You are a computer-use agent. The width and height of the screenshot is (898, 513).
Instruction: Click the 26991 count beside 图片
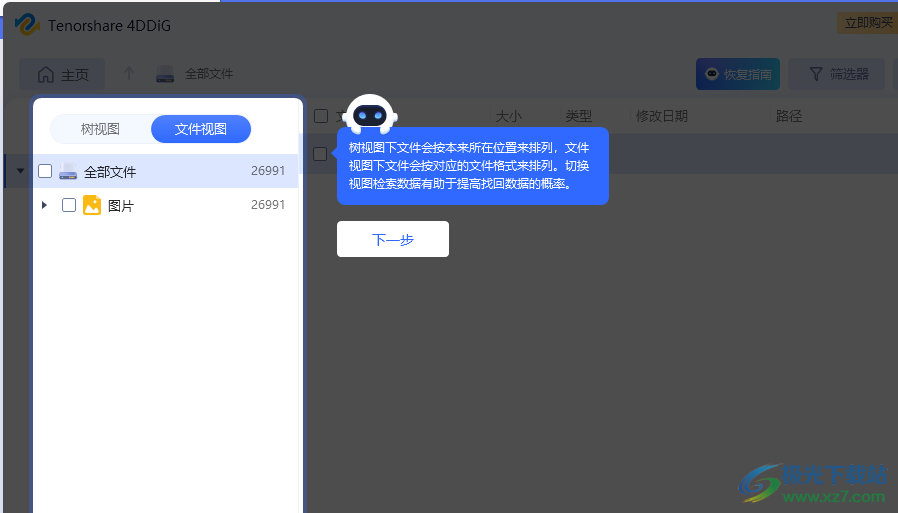point(268,205)
